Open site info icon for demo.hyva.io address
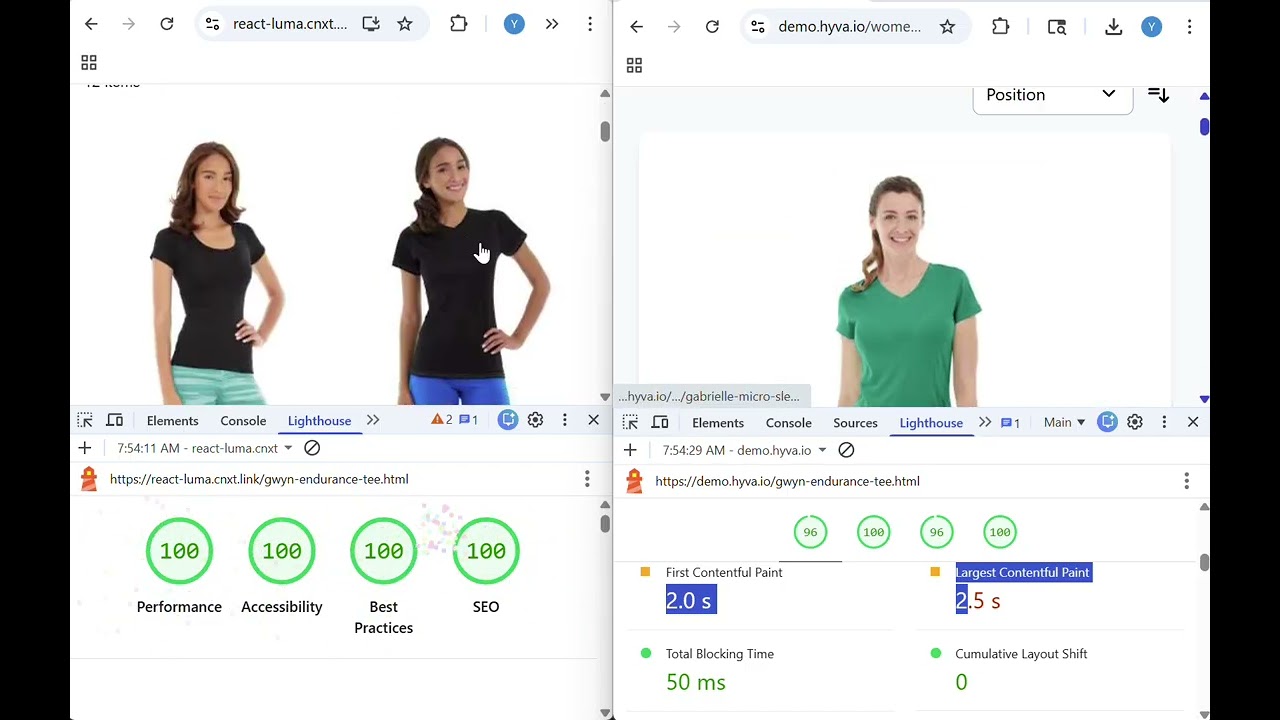1280x720 pixels. pyautogui.click(x=758, y=27)
